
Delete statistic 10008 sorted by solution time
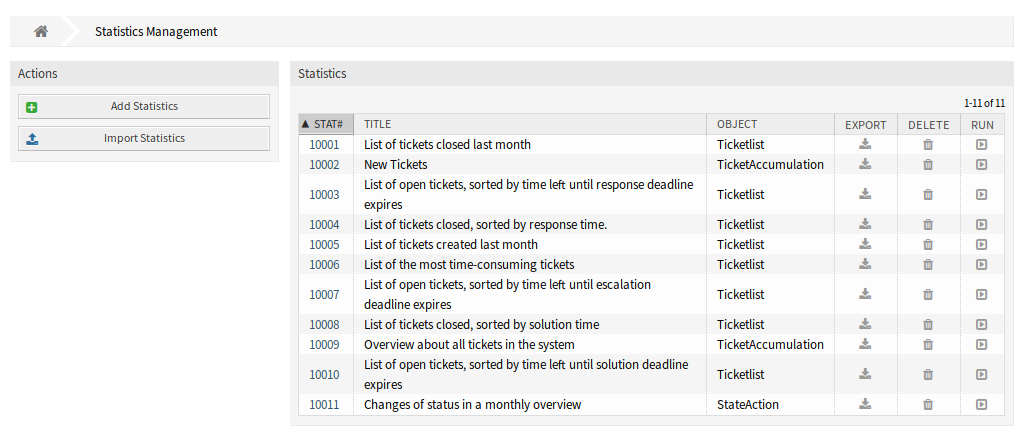[928, 324]
